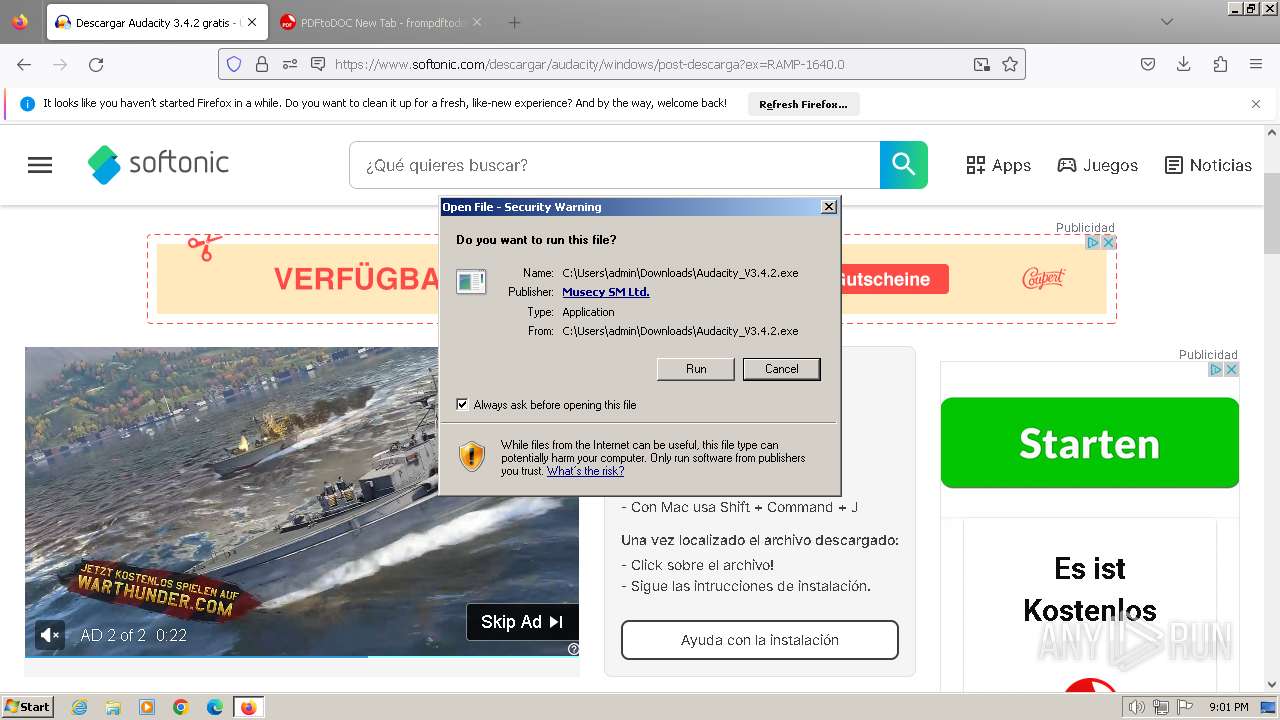Image resolution: width=1280 pixels, height=720 pixels.
Task: Click the reader permissions icon in address bar
Action: 290,64
